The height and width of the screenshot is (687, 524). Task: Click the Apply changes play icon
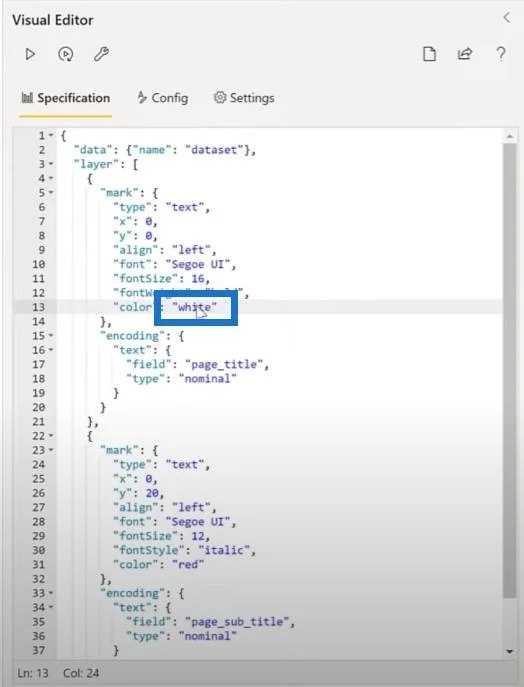[x=30, y=54]
